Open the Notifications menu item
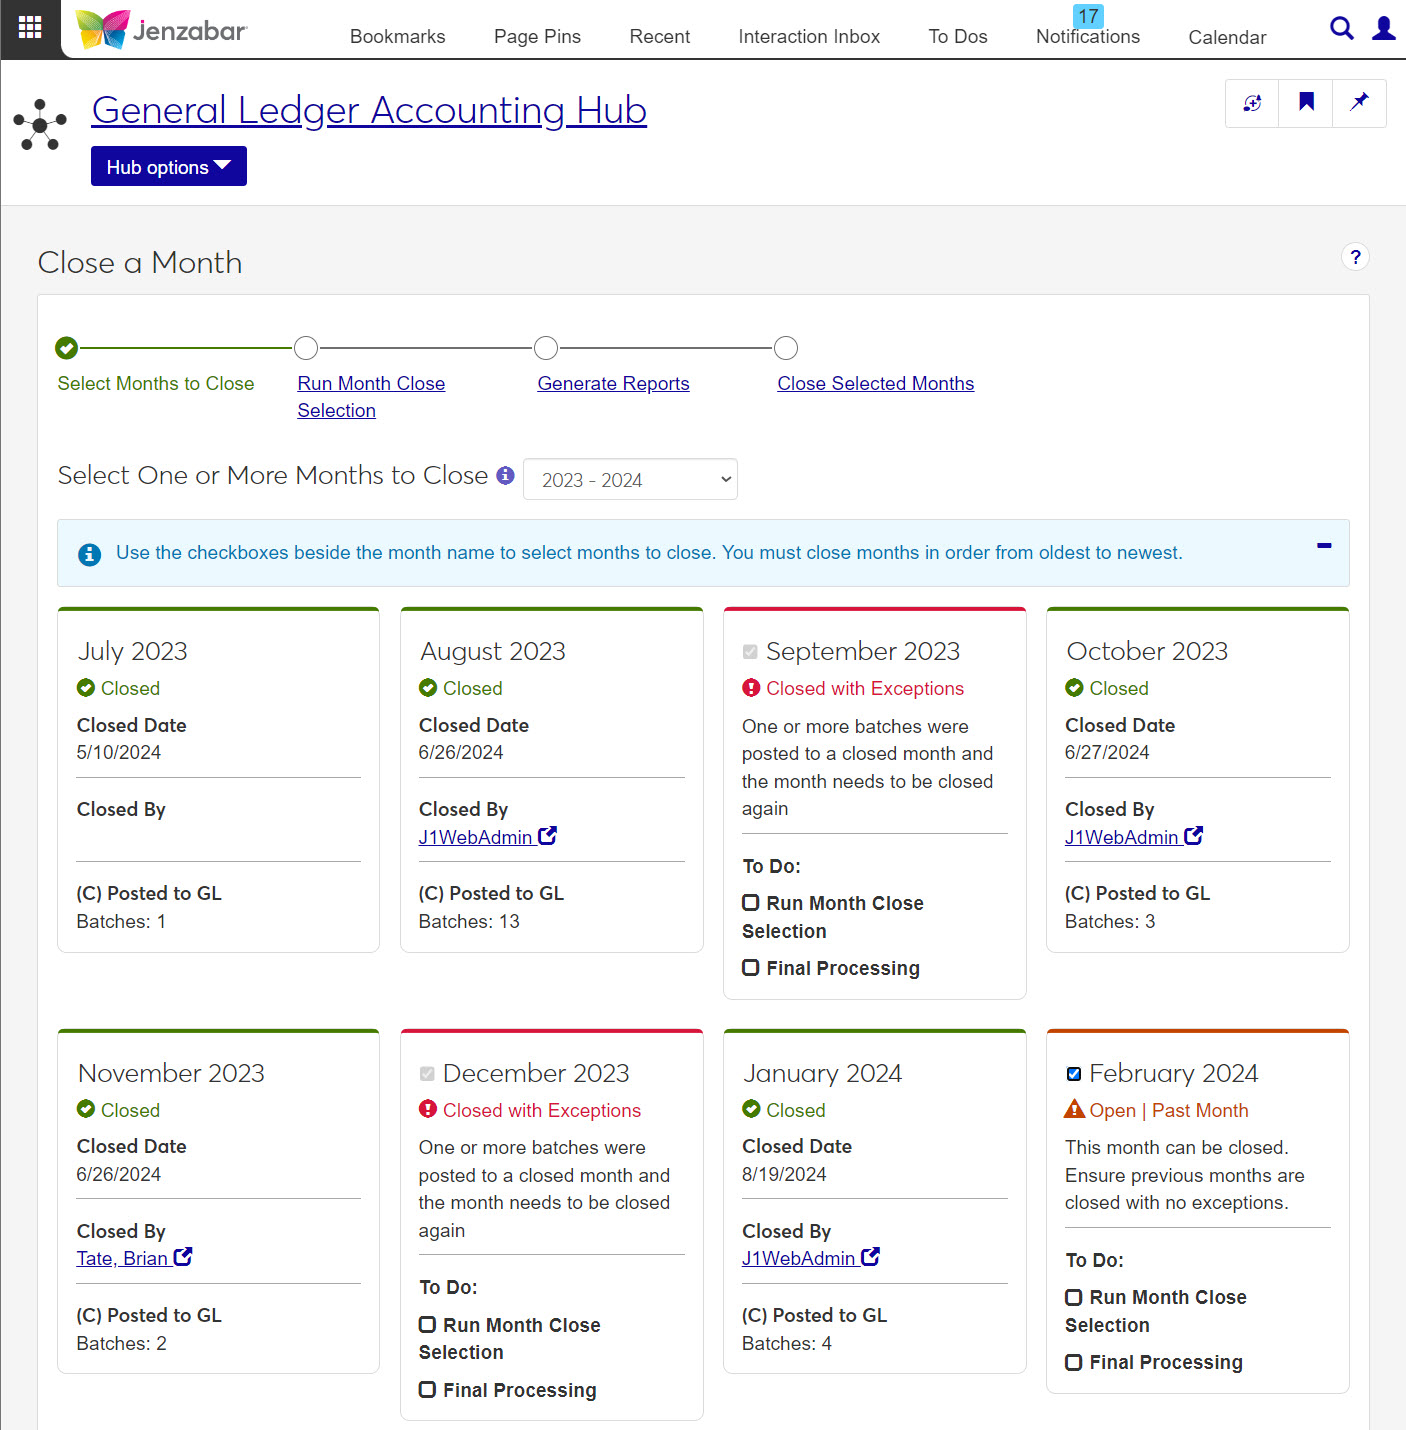 click(x=1087, y=37)
